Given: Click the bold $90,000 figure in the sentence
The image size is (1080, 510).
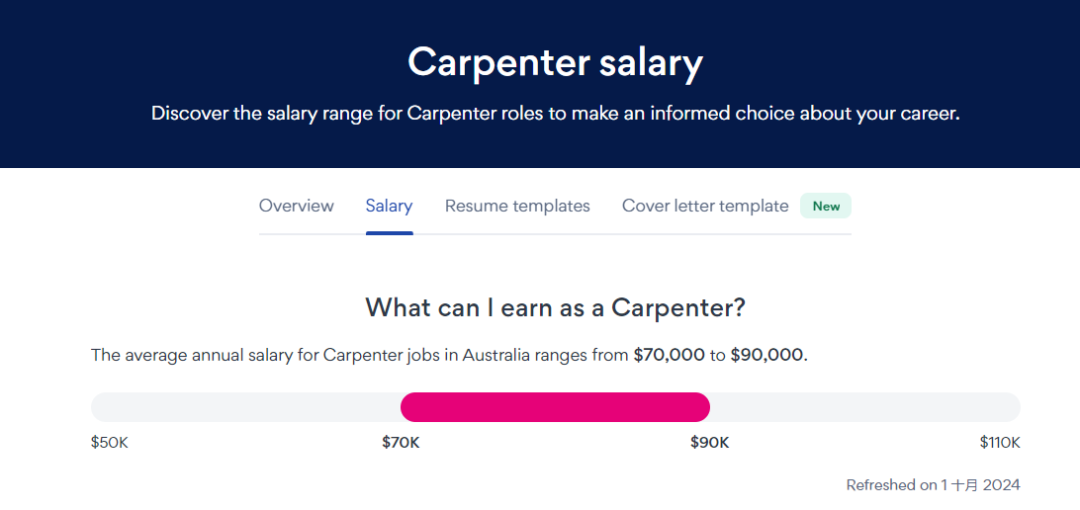Looking at the screenshot, I should (767, 356).
